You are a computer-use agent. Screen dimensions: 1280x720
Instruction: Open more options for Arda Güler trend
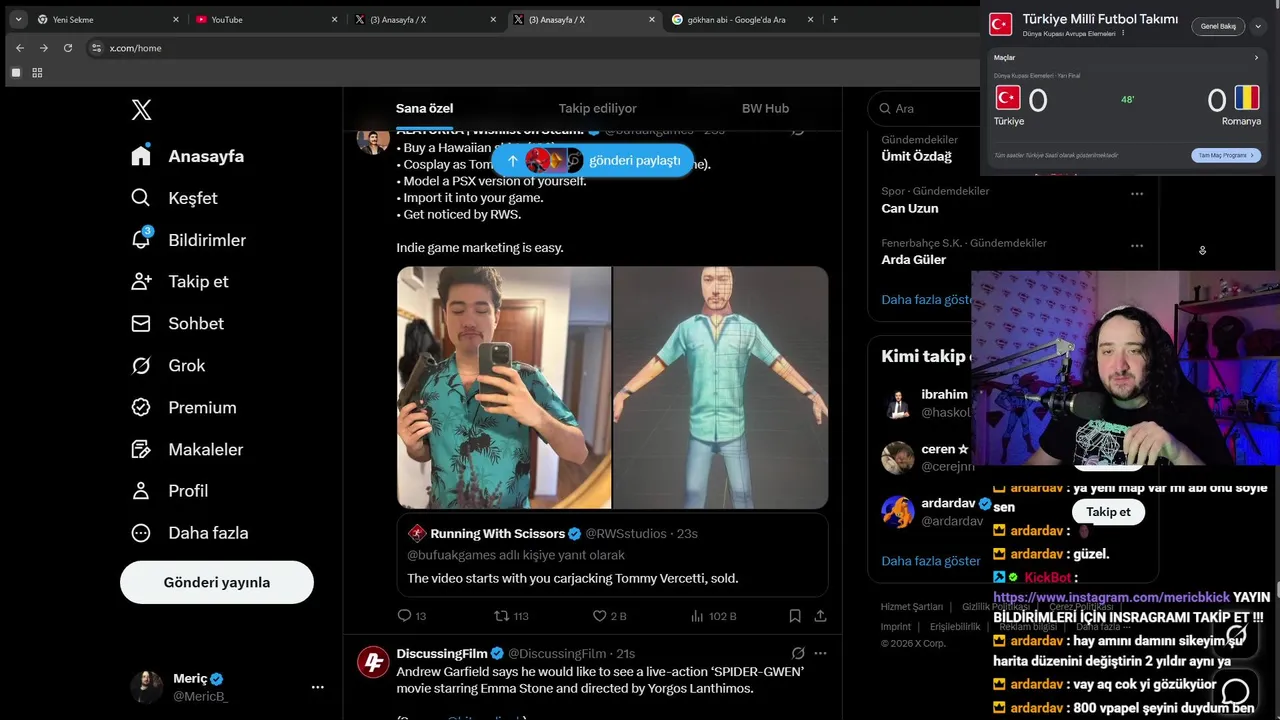(1137, 246)
